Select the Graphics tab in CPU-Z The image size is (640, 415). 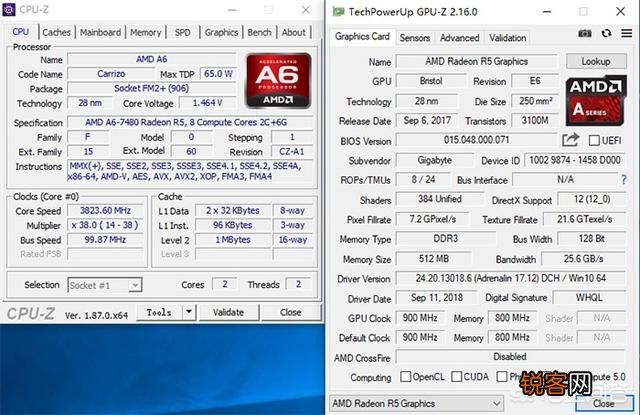click(221, 32)
